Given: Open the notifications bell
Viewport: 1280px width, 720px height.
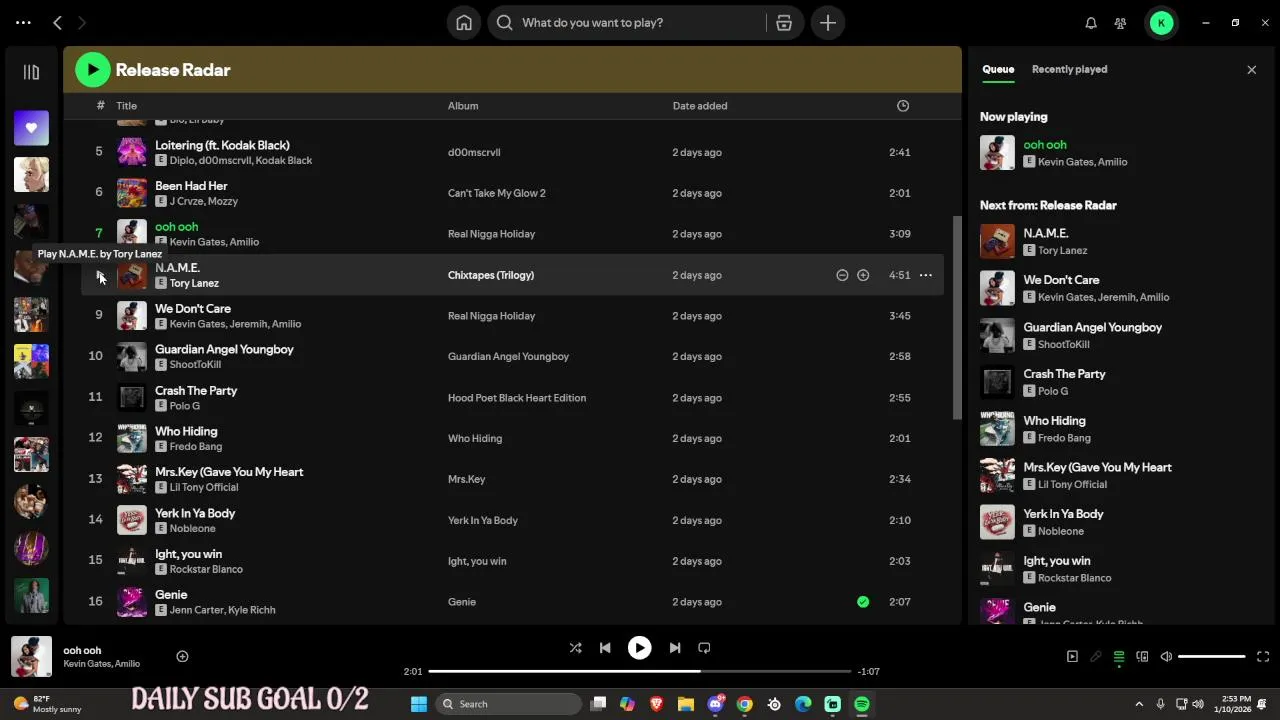Looking at the screenshot, I should pos(1091,23).
